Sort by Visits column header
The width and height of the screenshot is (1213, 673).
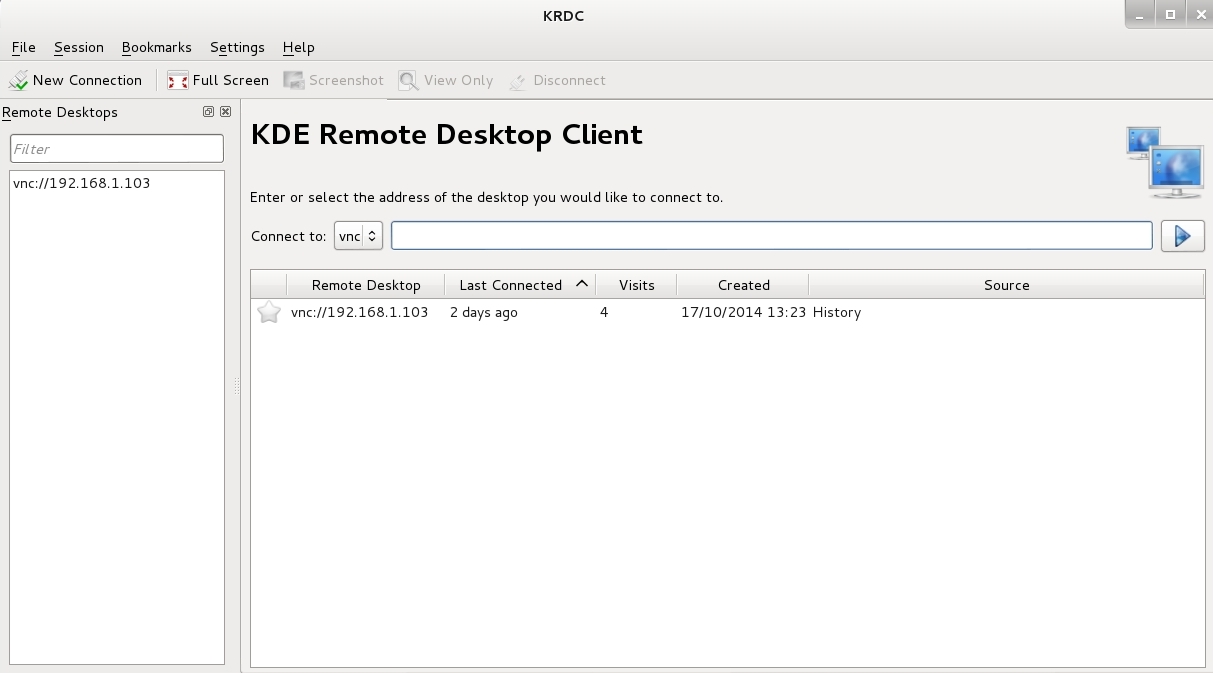point(636,285)
